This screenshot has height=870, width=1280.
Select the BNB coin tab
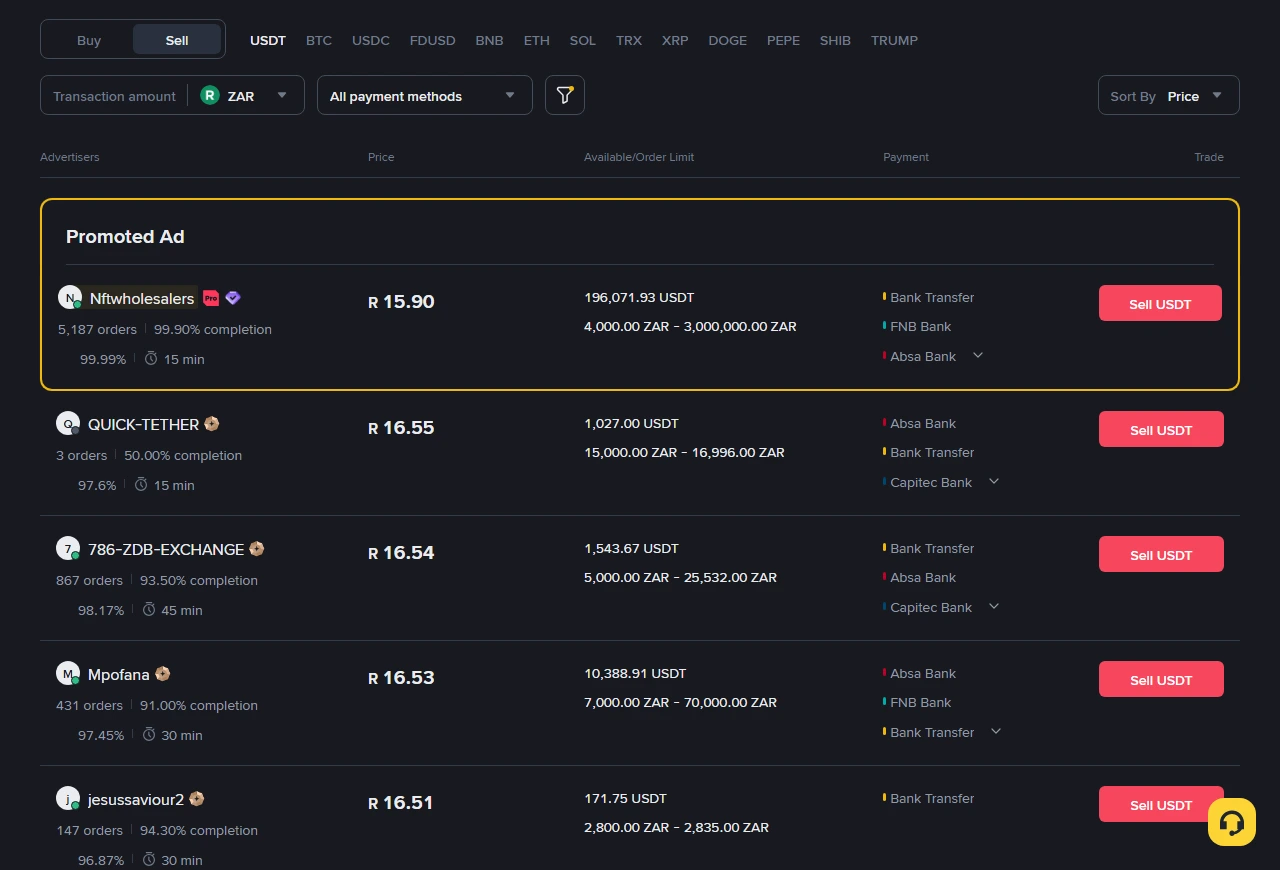pyautogui.click(x=490, y=40)
